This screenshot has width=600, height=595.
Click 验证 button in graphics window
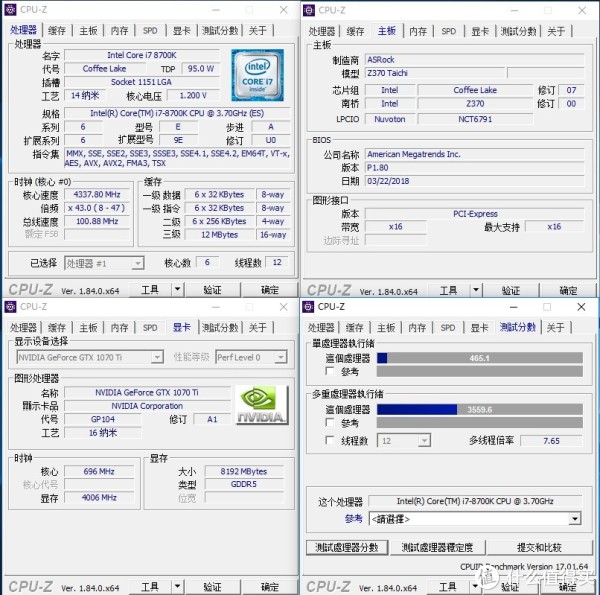213,586
